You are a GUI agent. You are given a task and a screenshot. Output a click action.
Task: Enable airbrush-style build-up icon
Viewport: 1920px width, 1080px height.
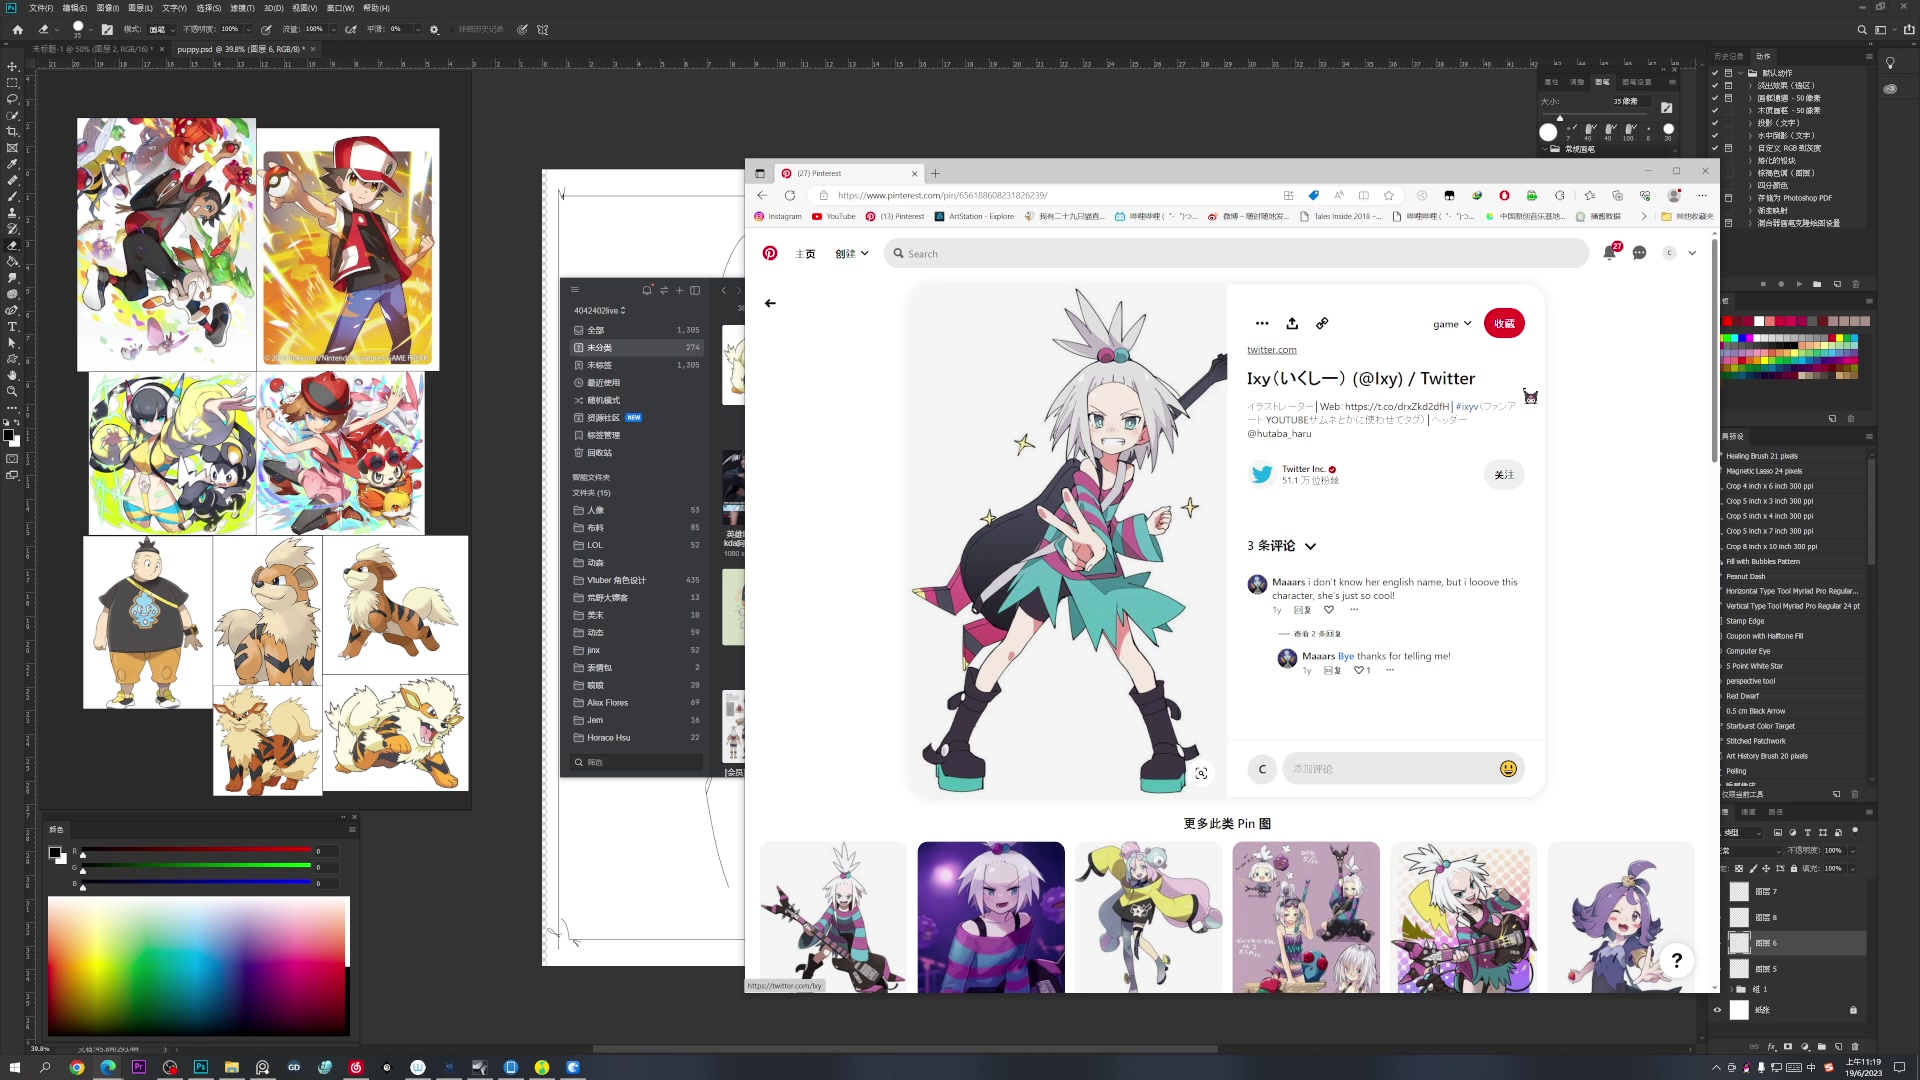pyautogui.click(x=351, y=30)
